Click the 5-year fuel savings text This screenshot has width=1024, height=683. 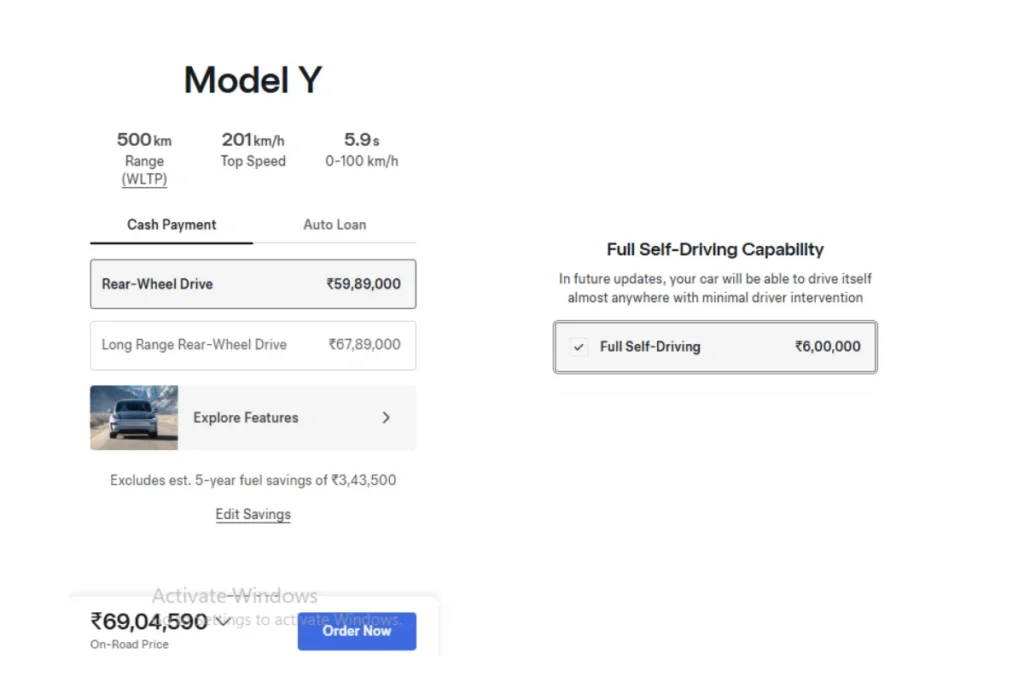click(253, 480)
